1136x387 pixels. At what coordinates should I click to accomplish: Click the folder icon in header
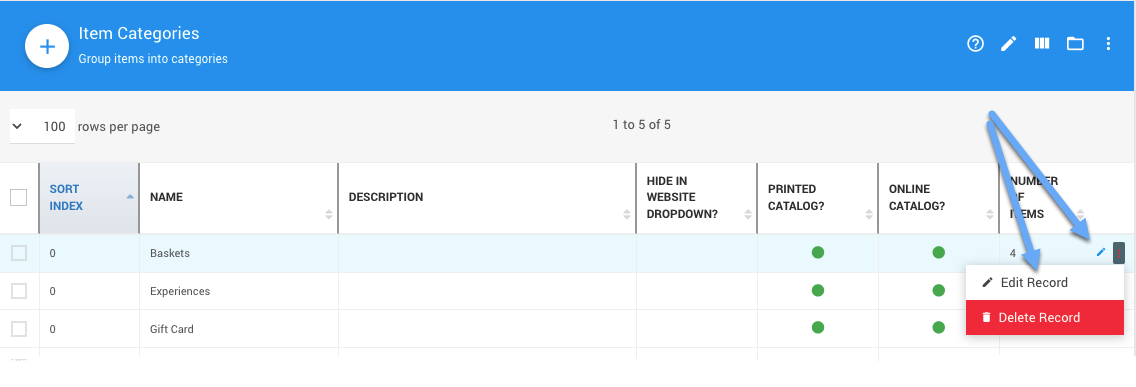1075,44
